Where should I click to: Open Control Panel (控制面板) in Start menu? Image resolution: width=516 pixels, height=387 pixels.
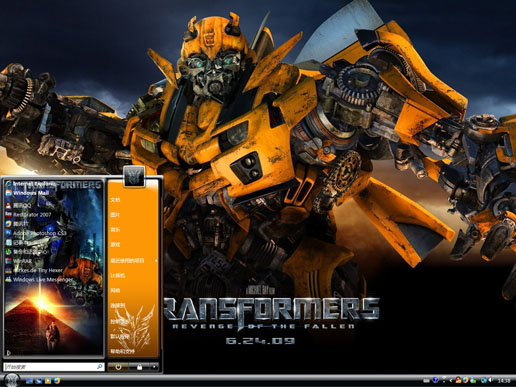click(120, 321)
